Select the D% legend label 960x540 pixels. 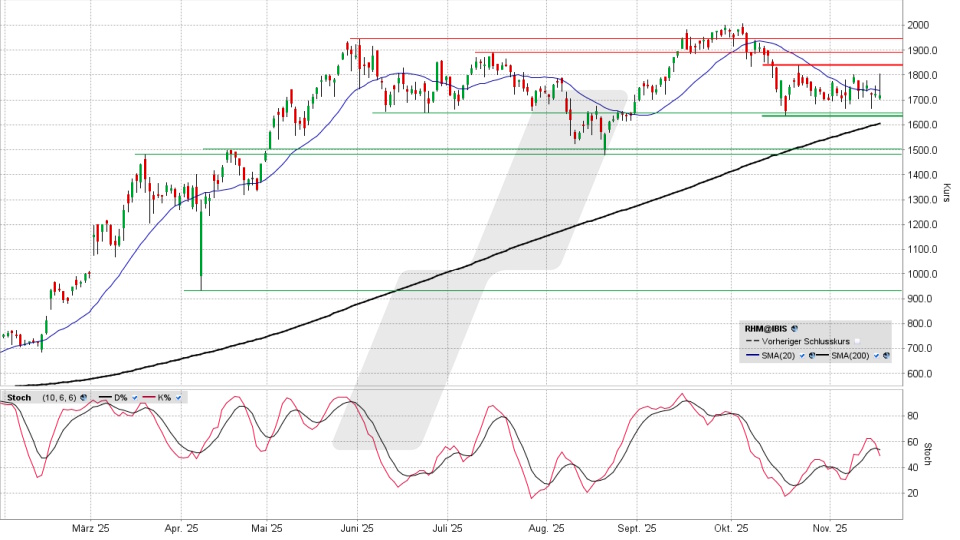pyautogui.click(x=121, y=397)
